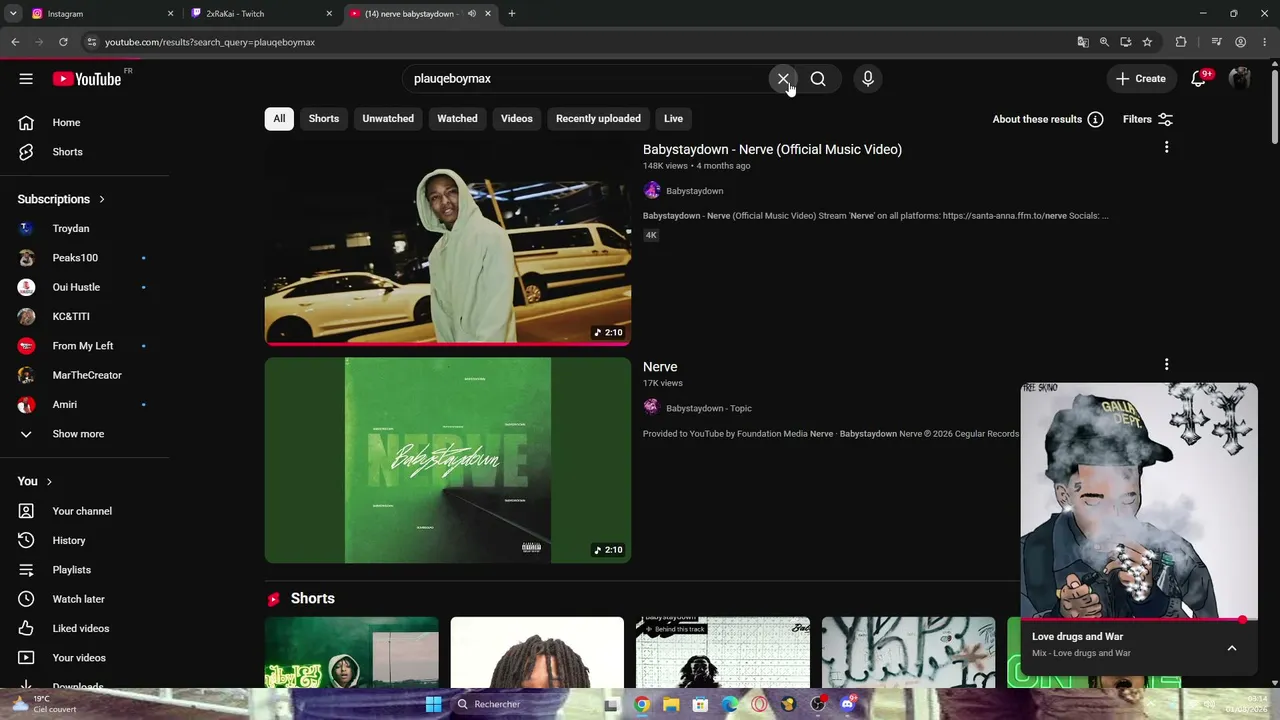Viewport: 1280px width, 720px height.
Task: Reload the current page
Action: click(63, 42)
